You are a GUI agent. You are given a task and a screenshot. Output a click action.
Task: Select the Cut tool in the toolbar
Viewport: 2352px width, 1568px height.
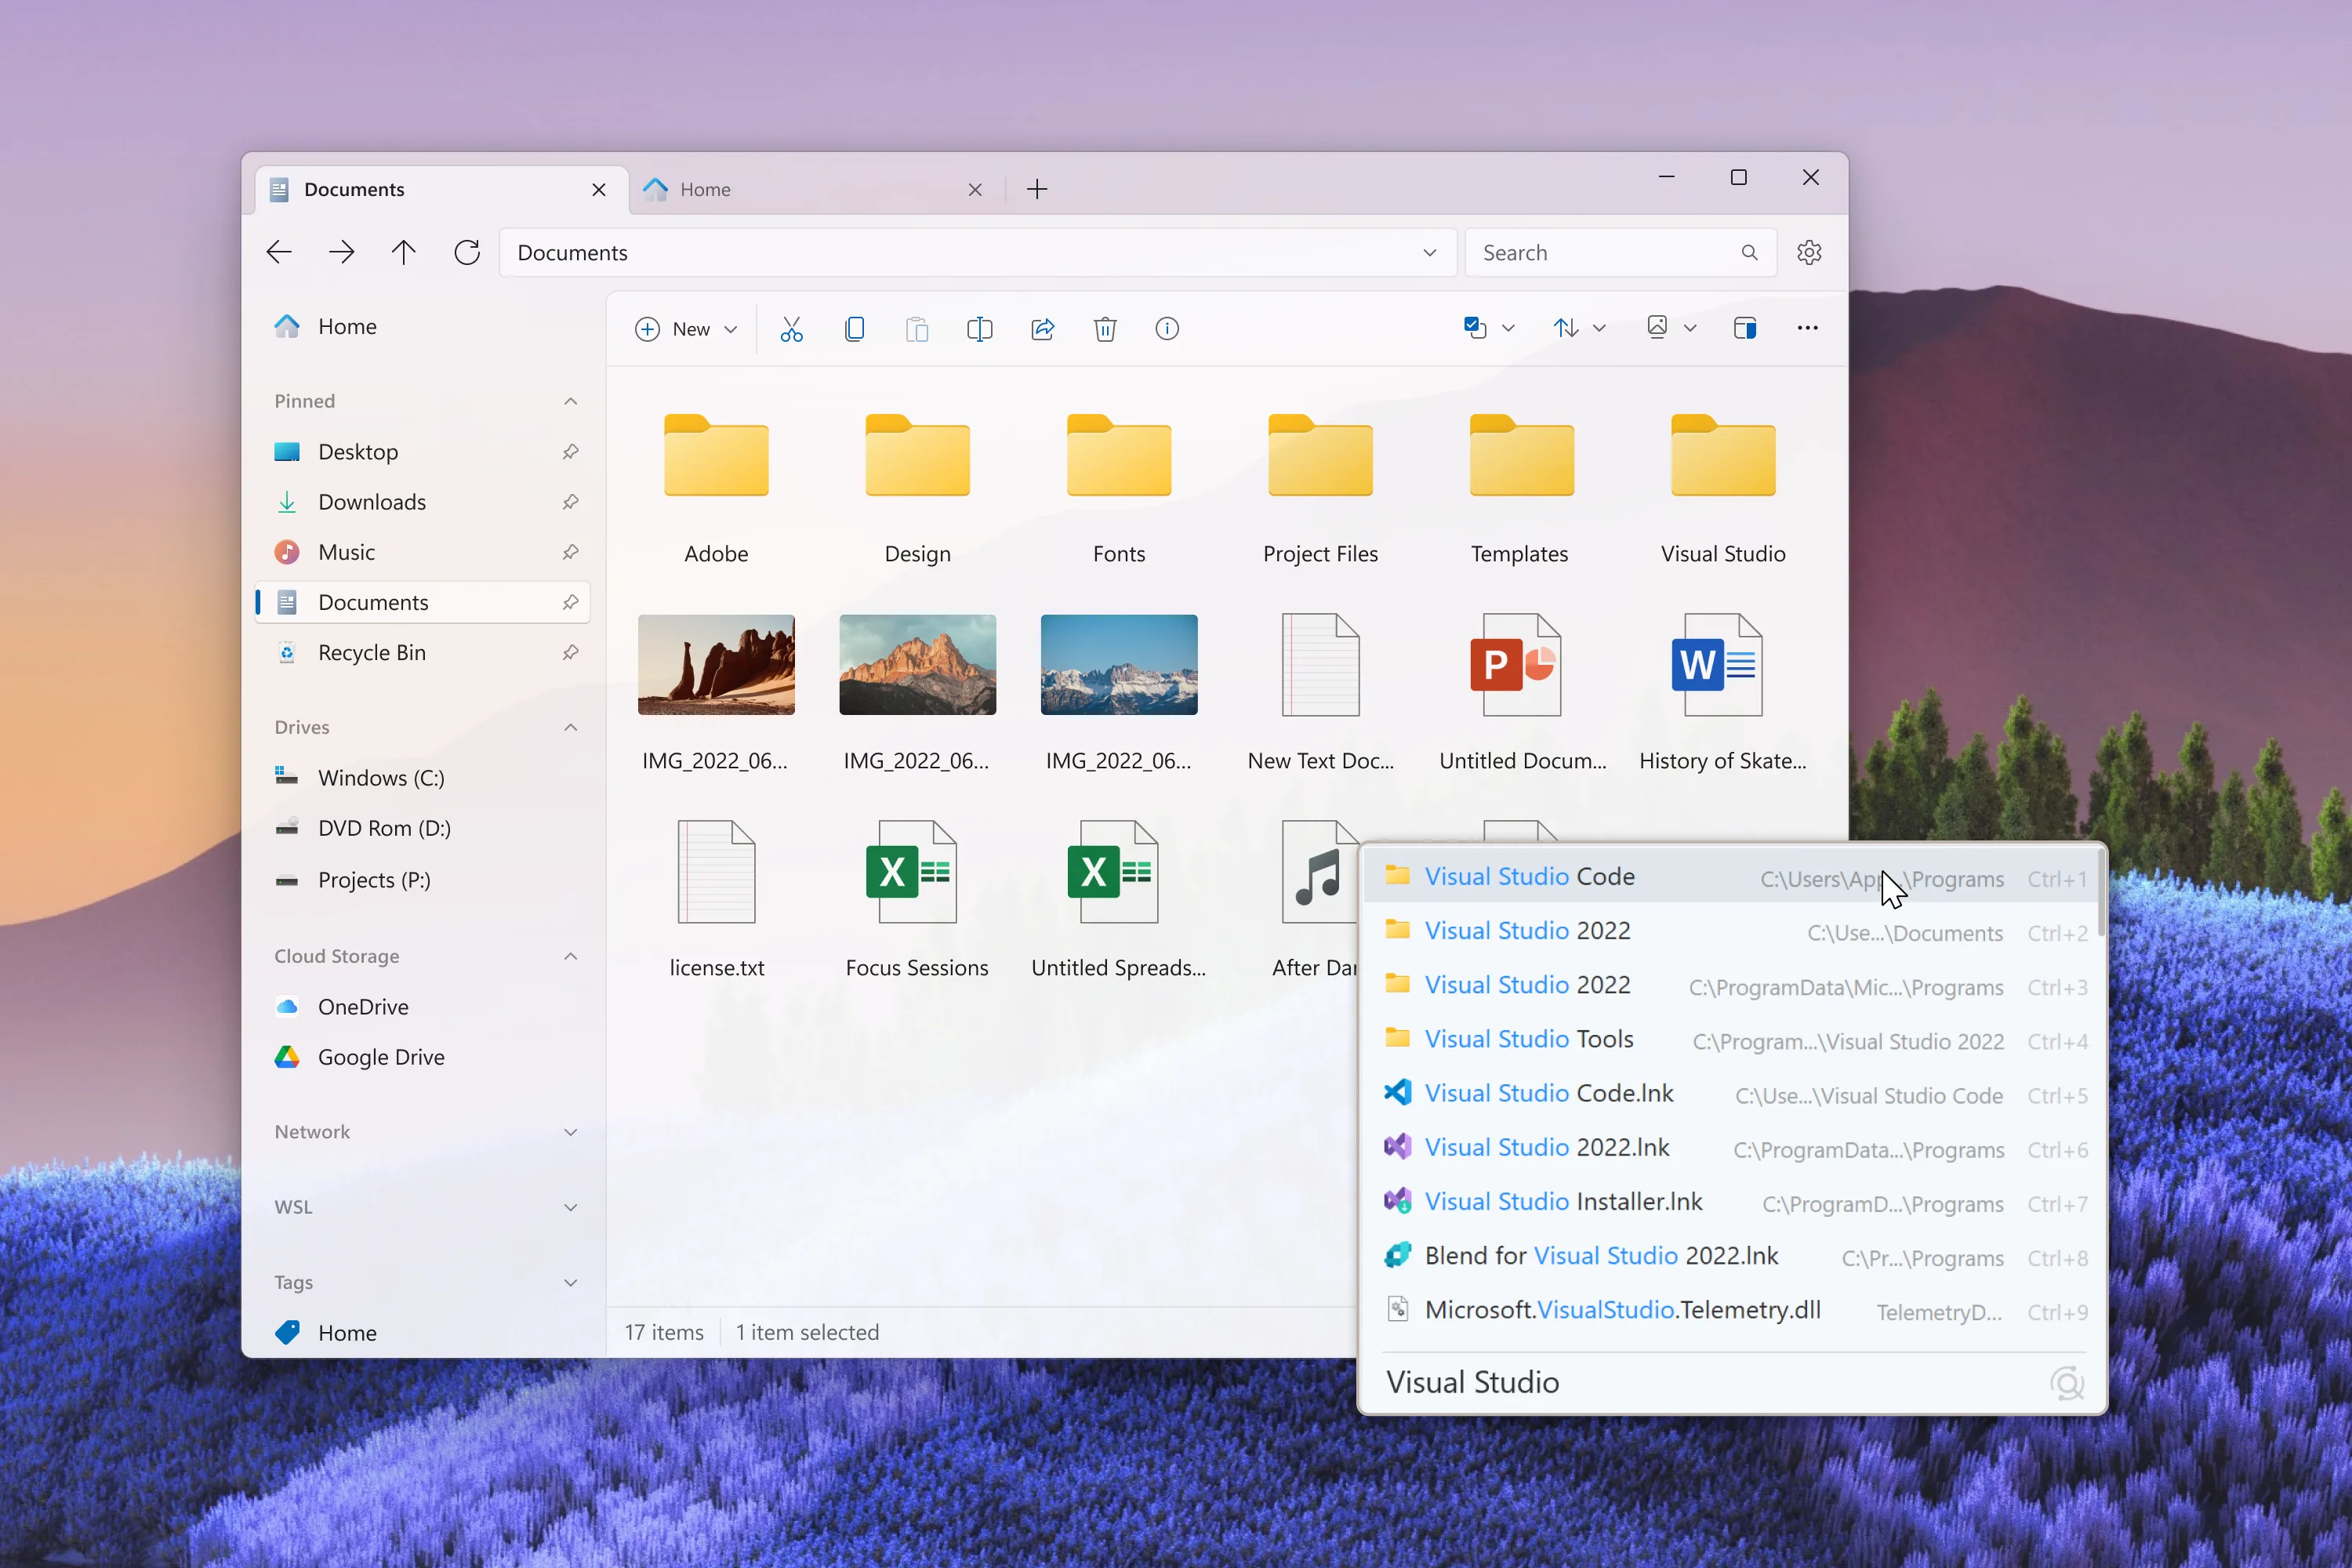click(792, 328)
